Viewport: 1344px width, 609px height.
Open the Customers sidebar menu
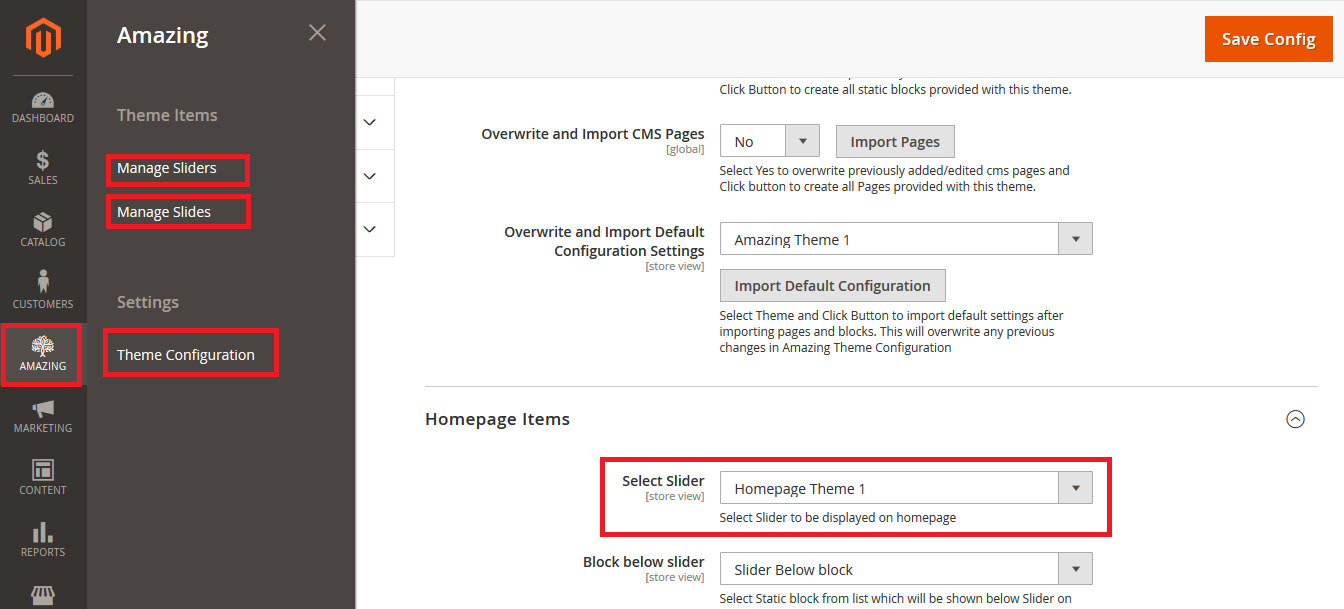[43, 292]
